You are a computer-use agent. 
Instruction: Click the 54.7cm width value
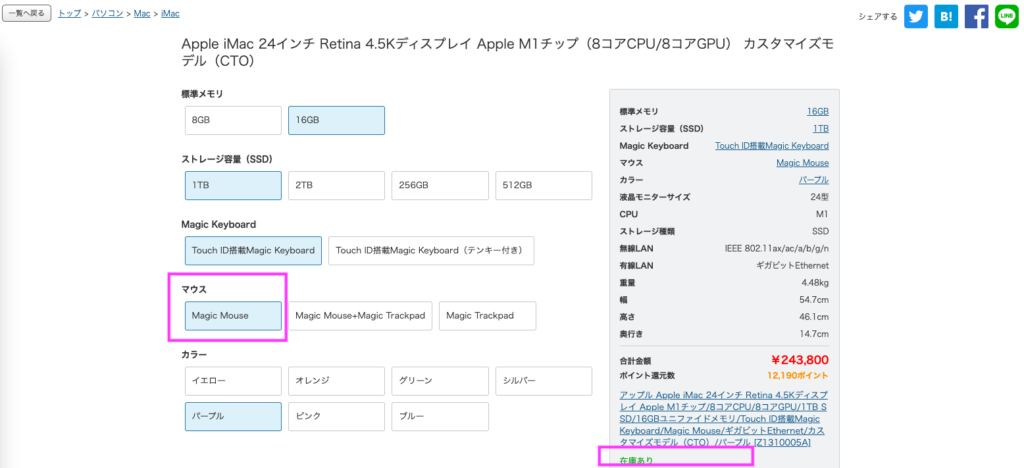pos(815,300)
